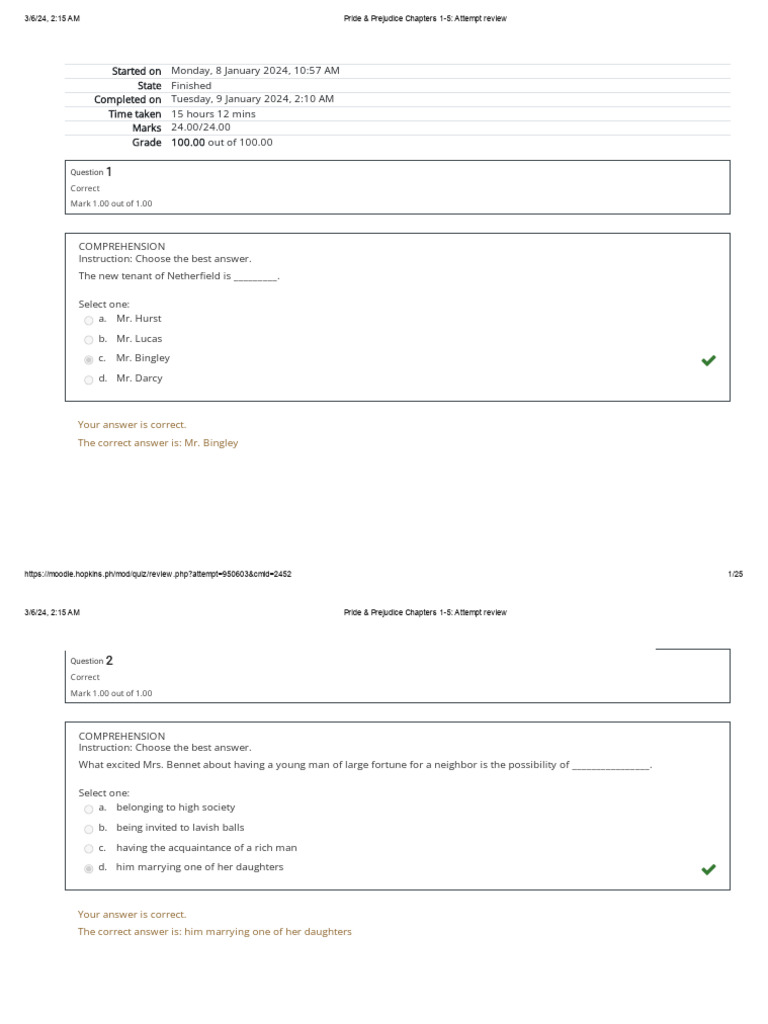Click the first page title header text
The width and height of the screenshot is (768, 1024).
[x=425, y=18]
